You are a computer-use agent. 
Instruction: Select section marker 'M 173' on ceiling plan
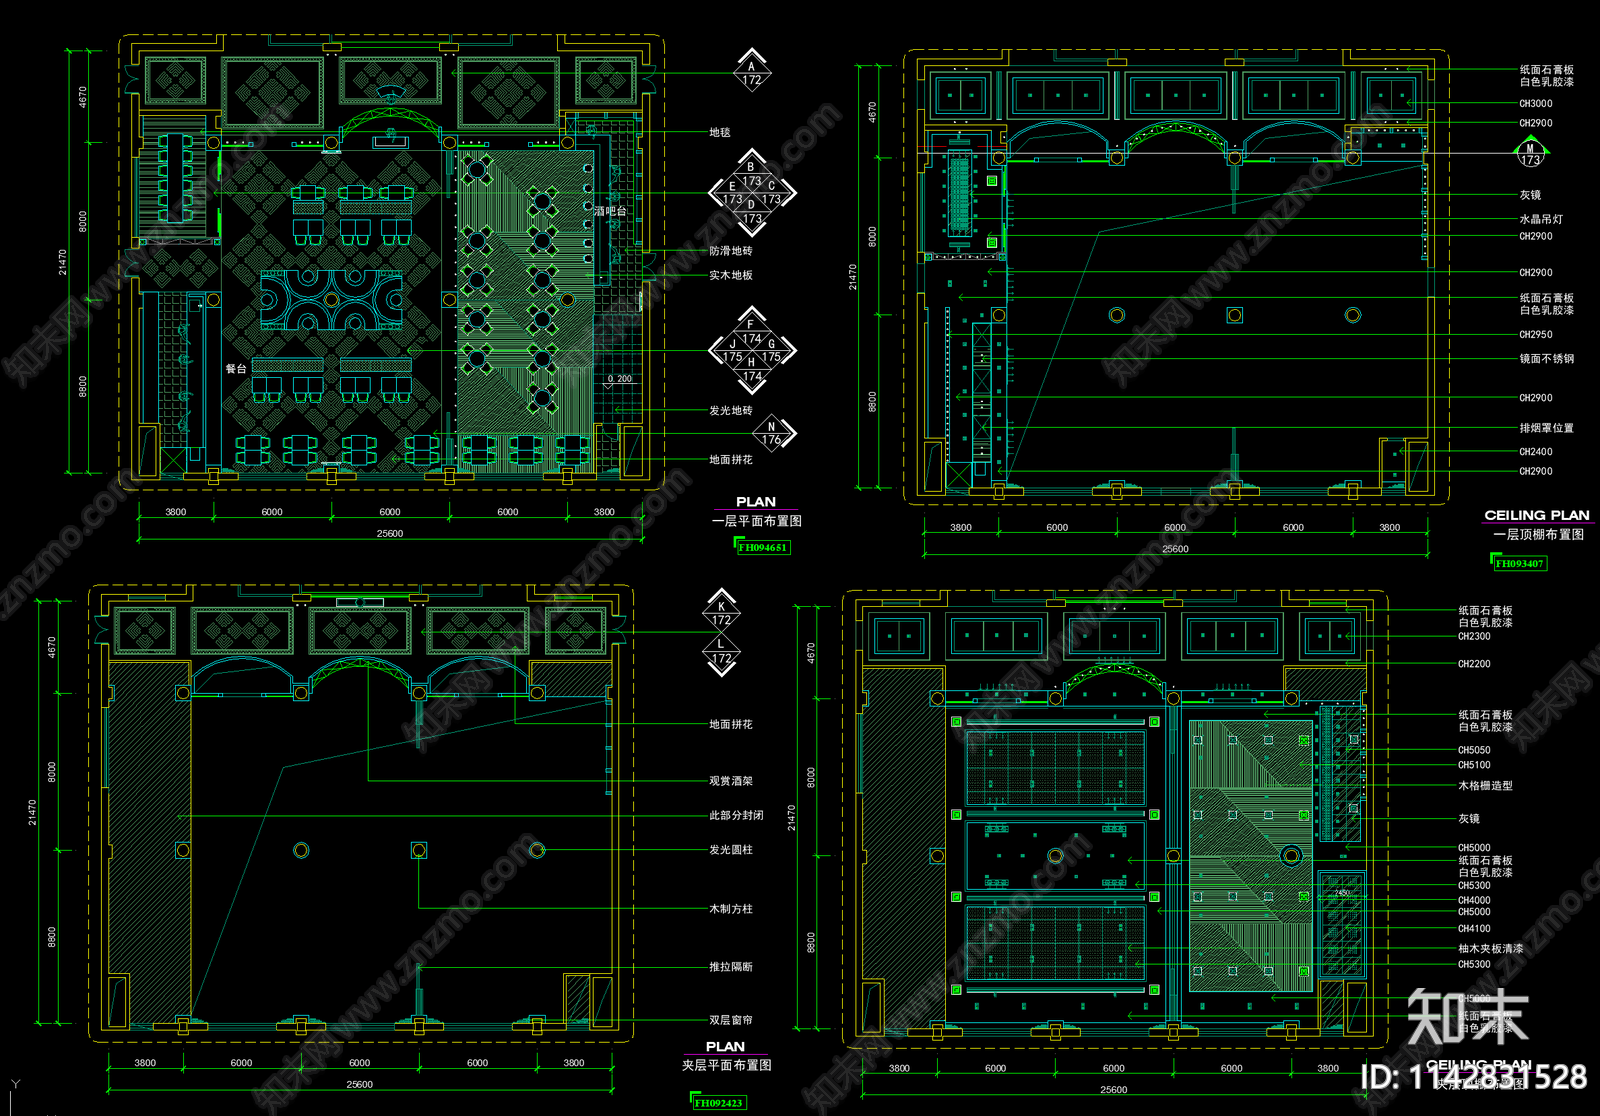click(1530, 154)
